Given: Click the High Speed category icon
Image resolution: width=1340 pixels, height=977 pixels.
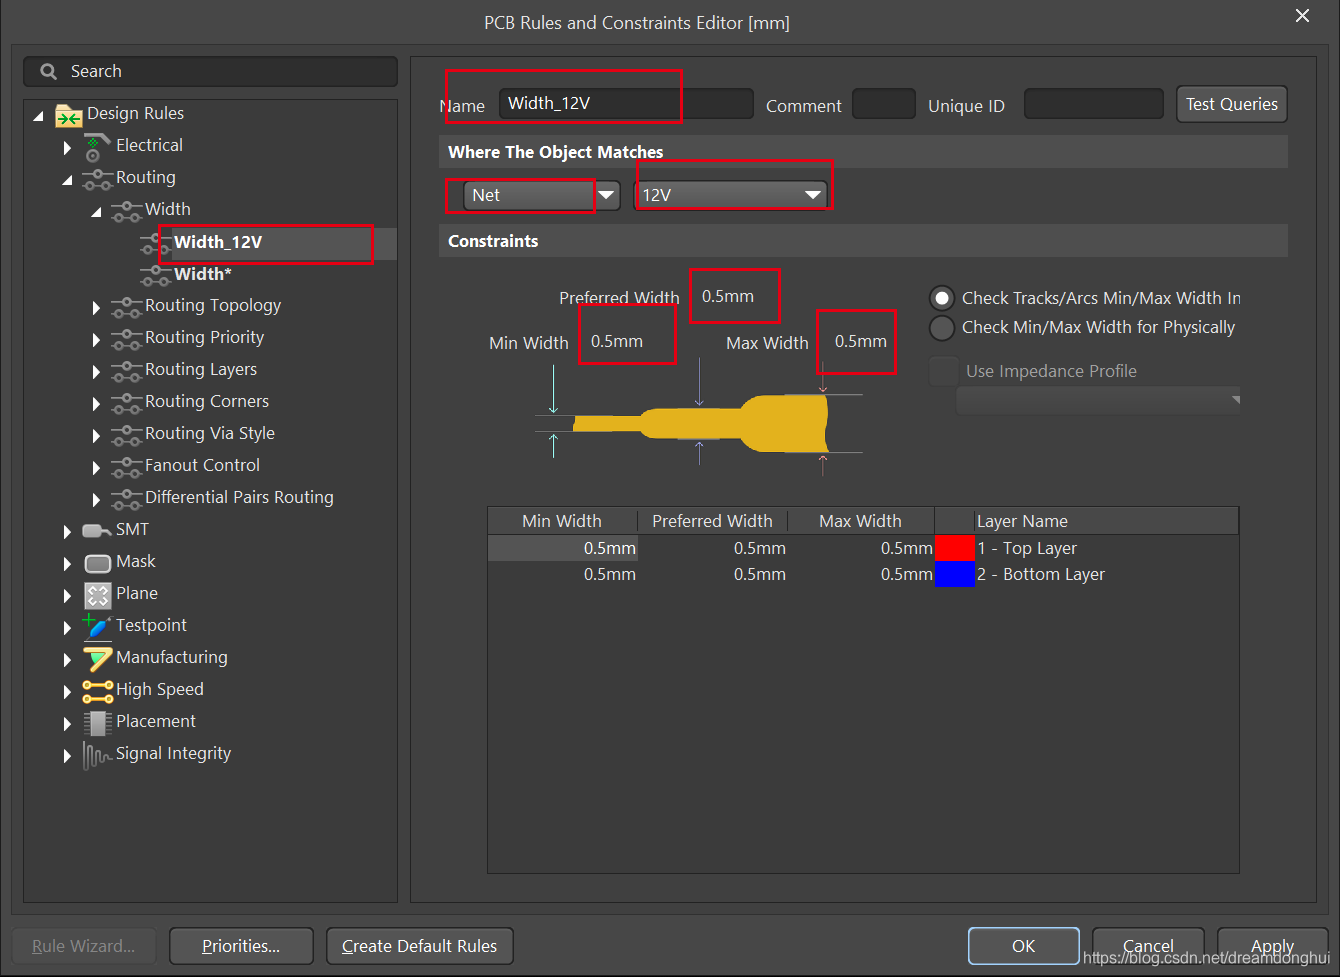Looking at the screenshot, I should point(97,690).
